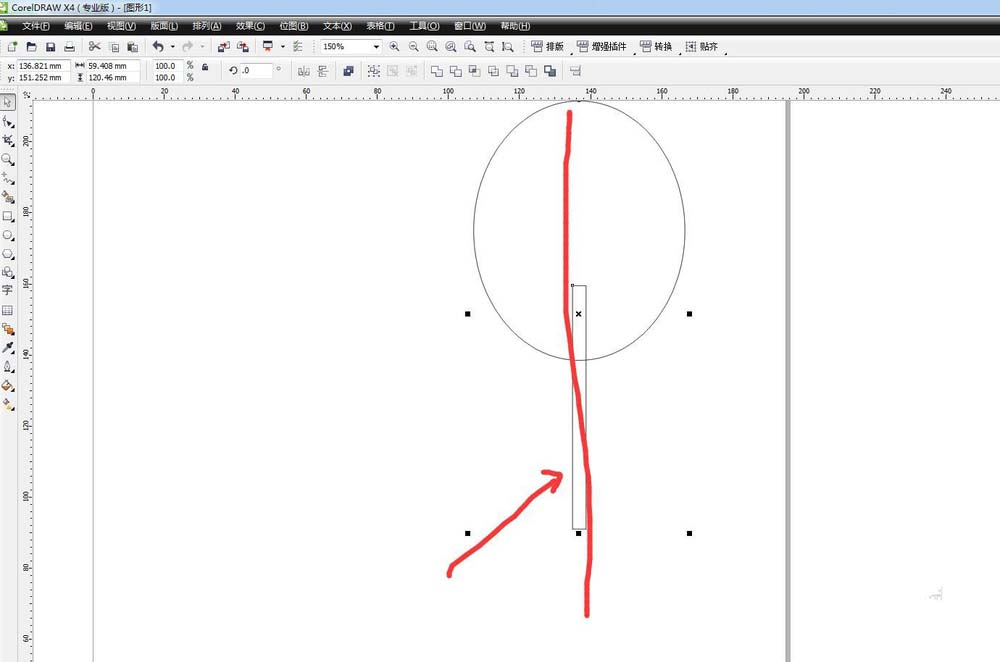Screen dimensions: 1000x662
Task: Select the Smart fill tool
Action: pos(8,198)
